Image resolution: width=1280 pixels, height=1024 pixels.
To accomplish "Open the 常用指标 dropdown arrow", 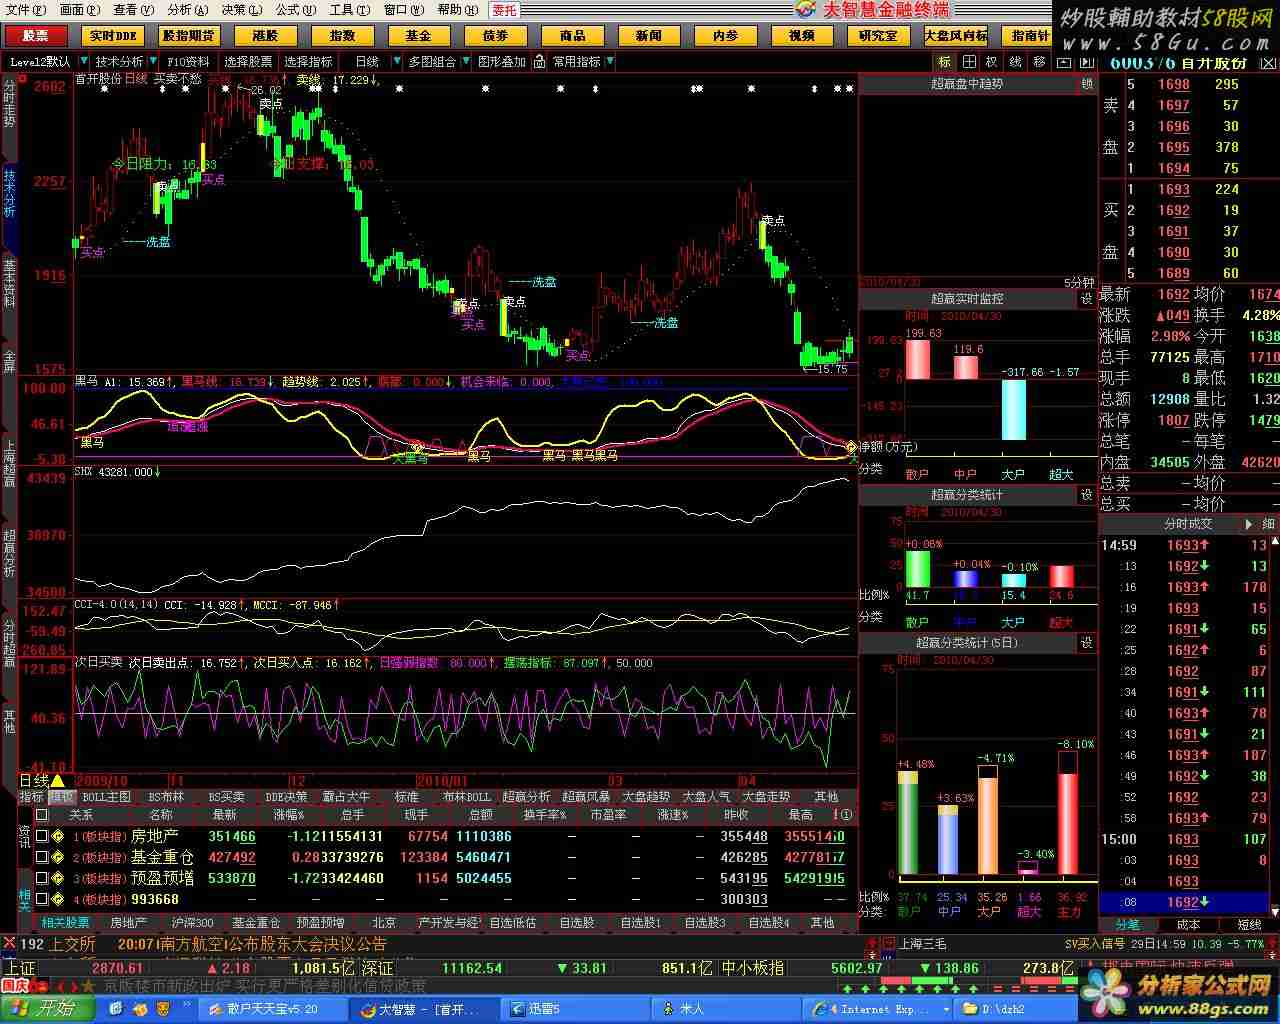I will click(609, 62).
